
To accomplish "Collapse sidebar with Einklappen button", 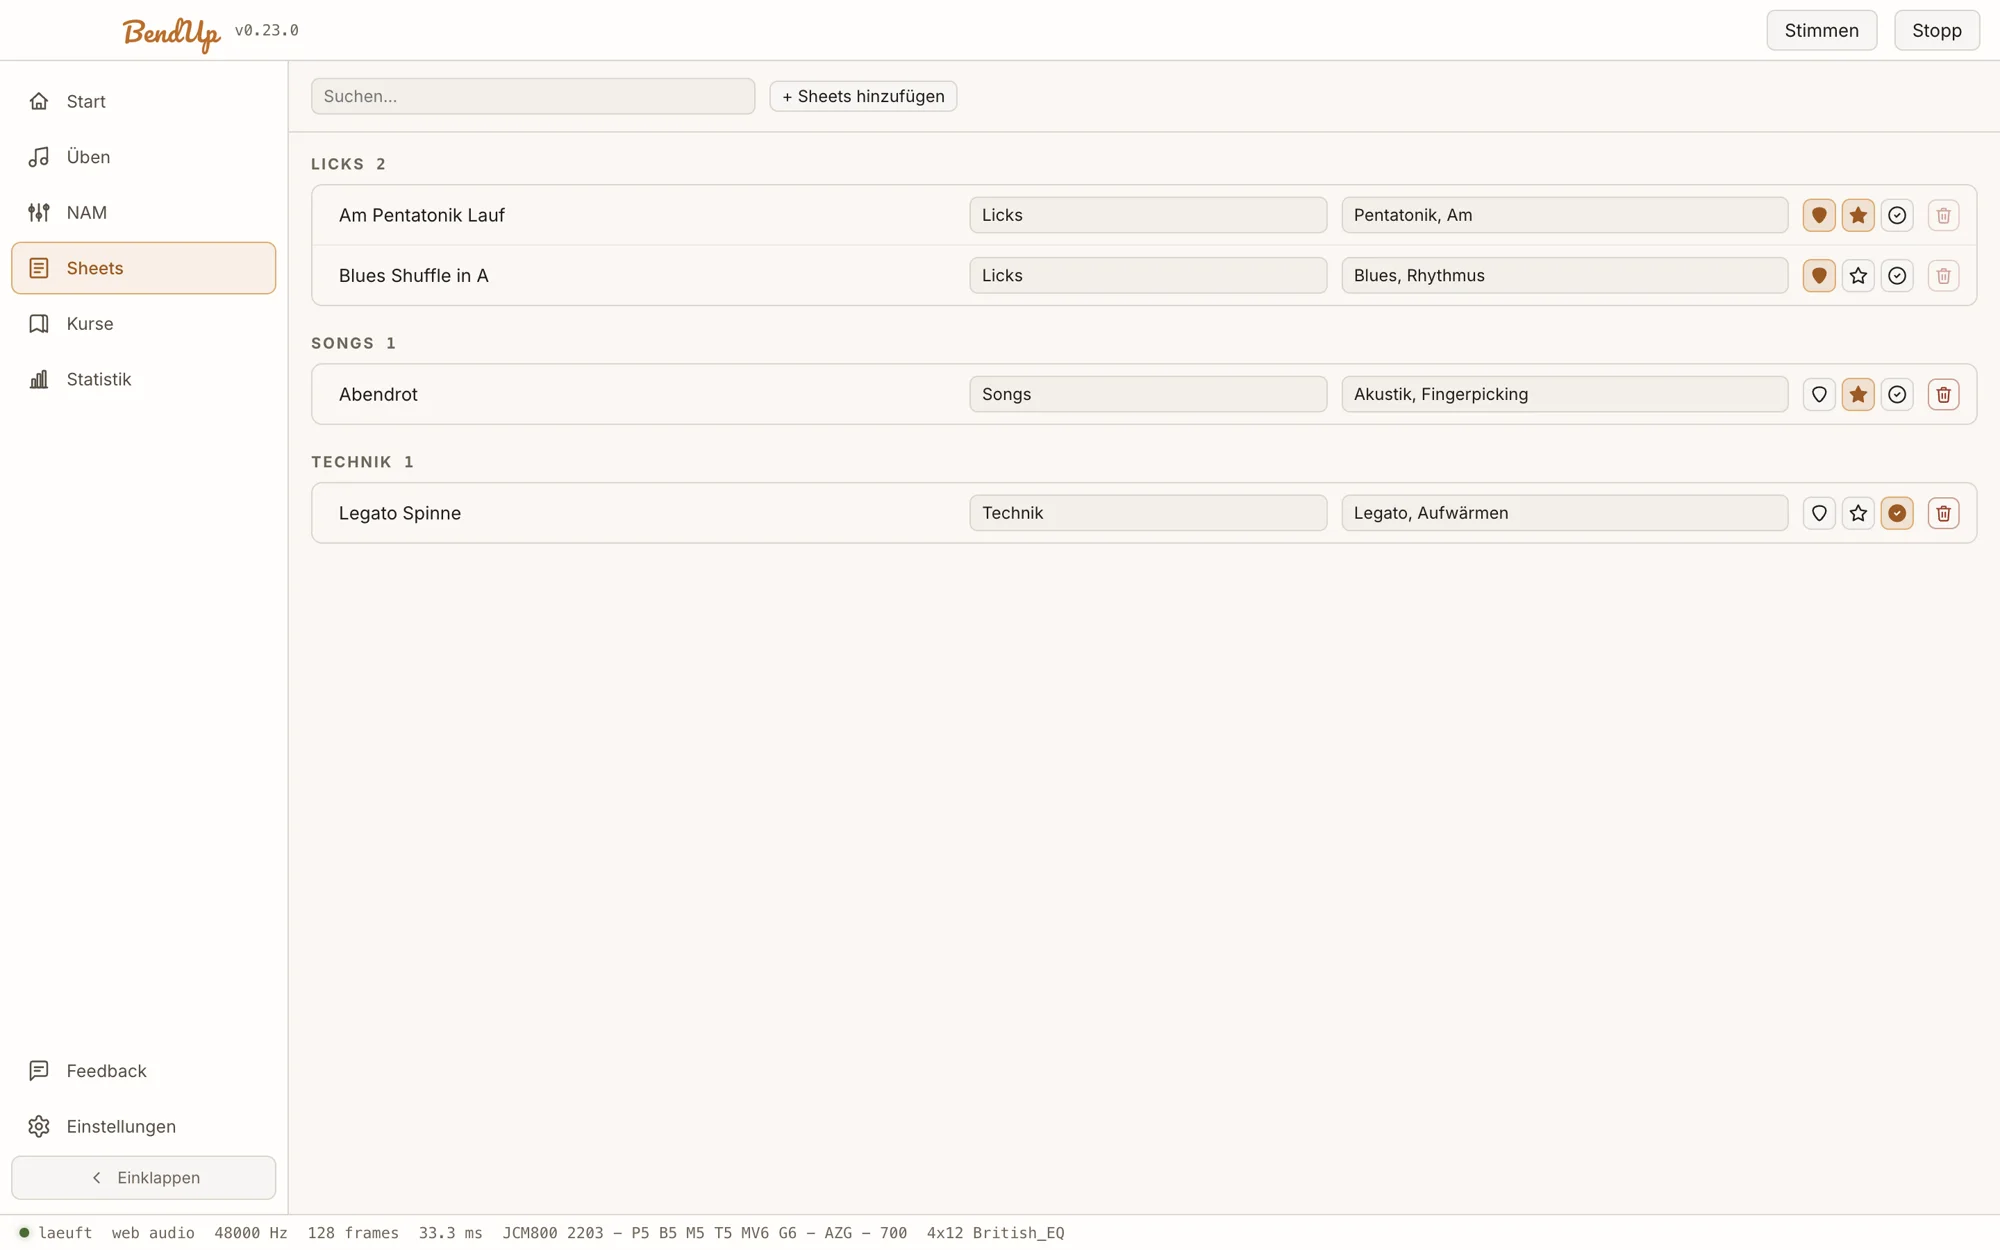I will (143, 1178).
